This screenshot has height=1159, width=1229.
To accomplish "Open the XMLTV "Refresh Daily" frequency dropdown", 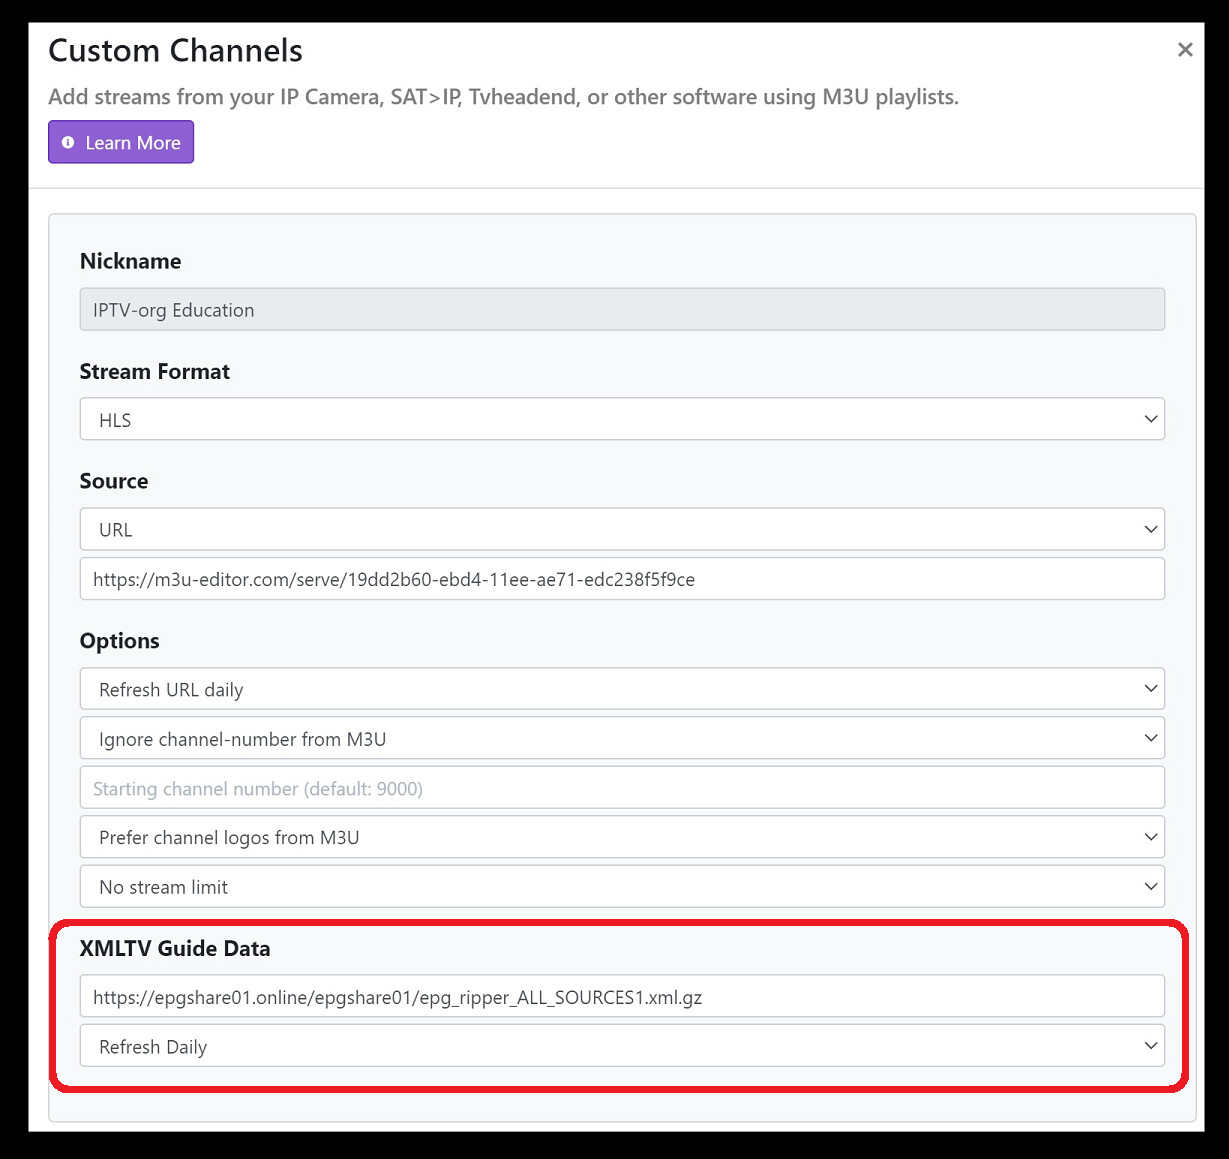I will pyautogui.click(x=620, y=1044).
